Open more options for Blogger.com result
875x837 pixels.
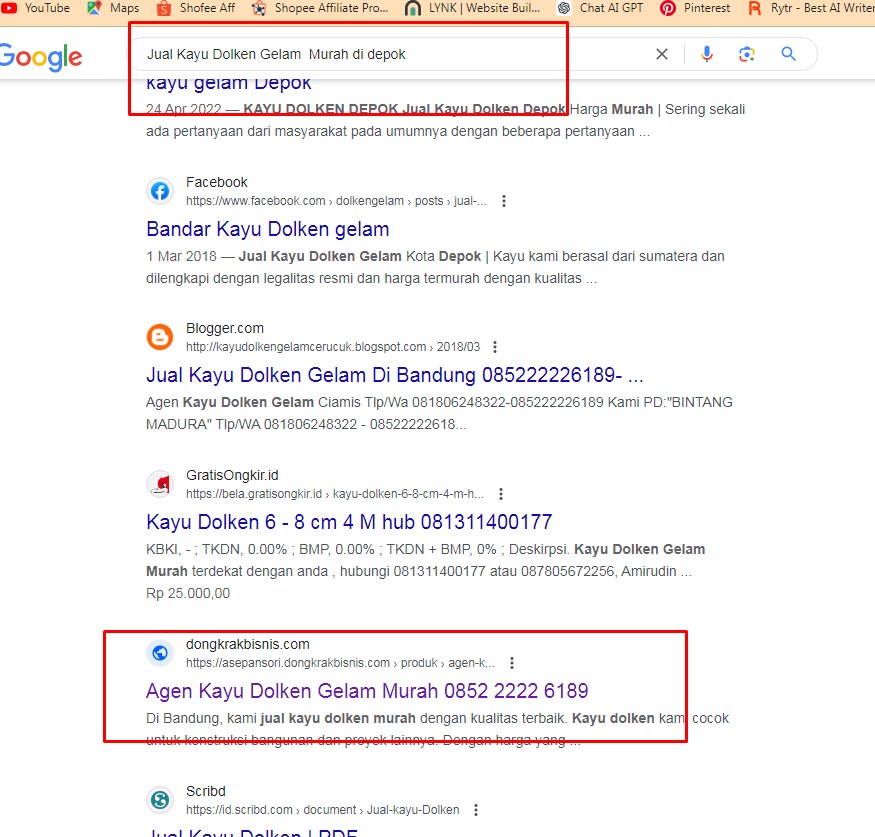[495, 347]
